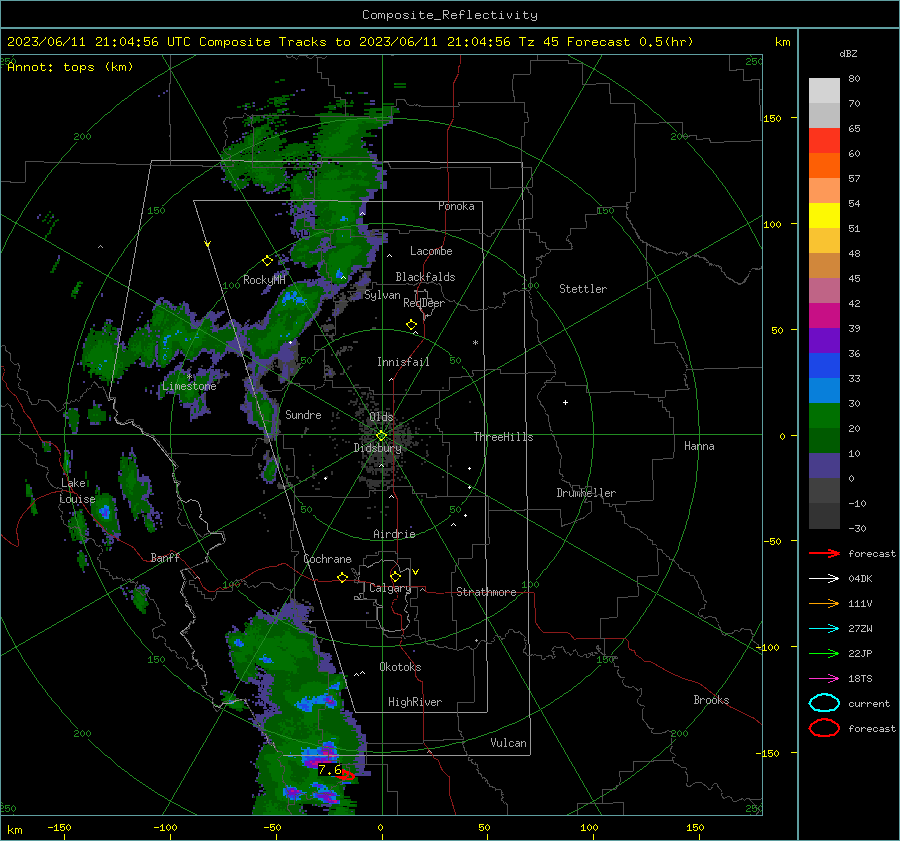Viewport: 900px width, 841px height.
Task: Click the yellow diamond marker below RedDeer
Action: coord(411,325)
